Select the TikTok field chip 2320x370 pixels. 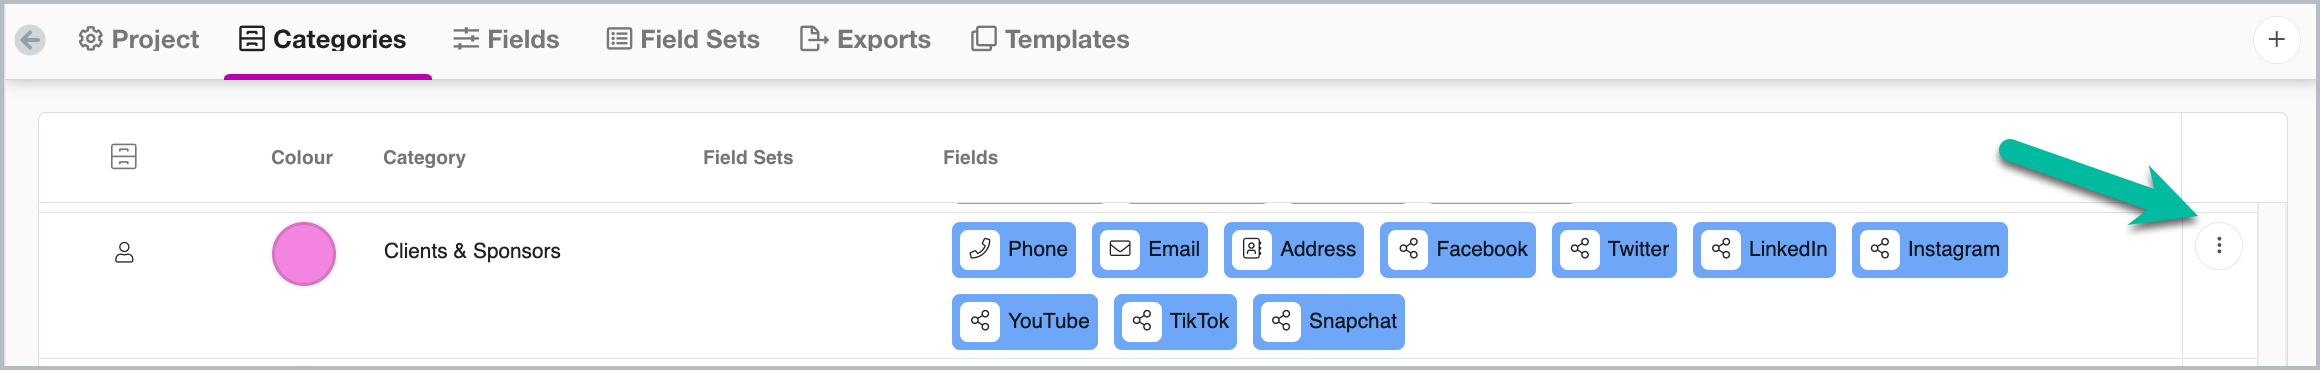click(x=1175, y=321)
